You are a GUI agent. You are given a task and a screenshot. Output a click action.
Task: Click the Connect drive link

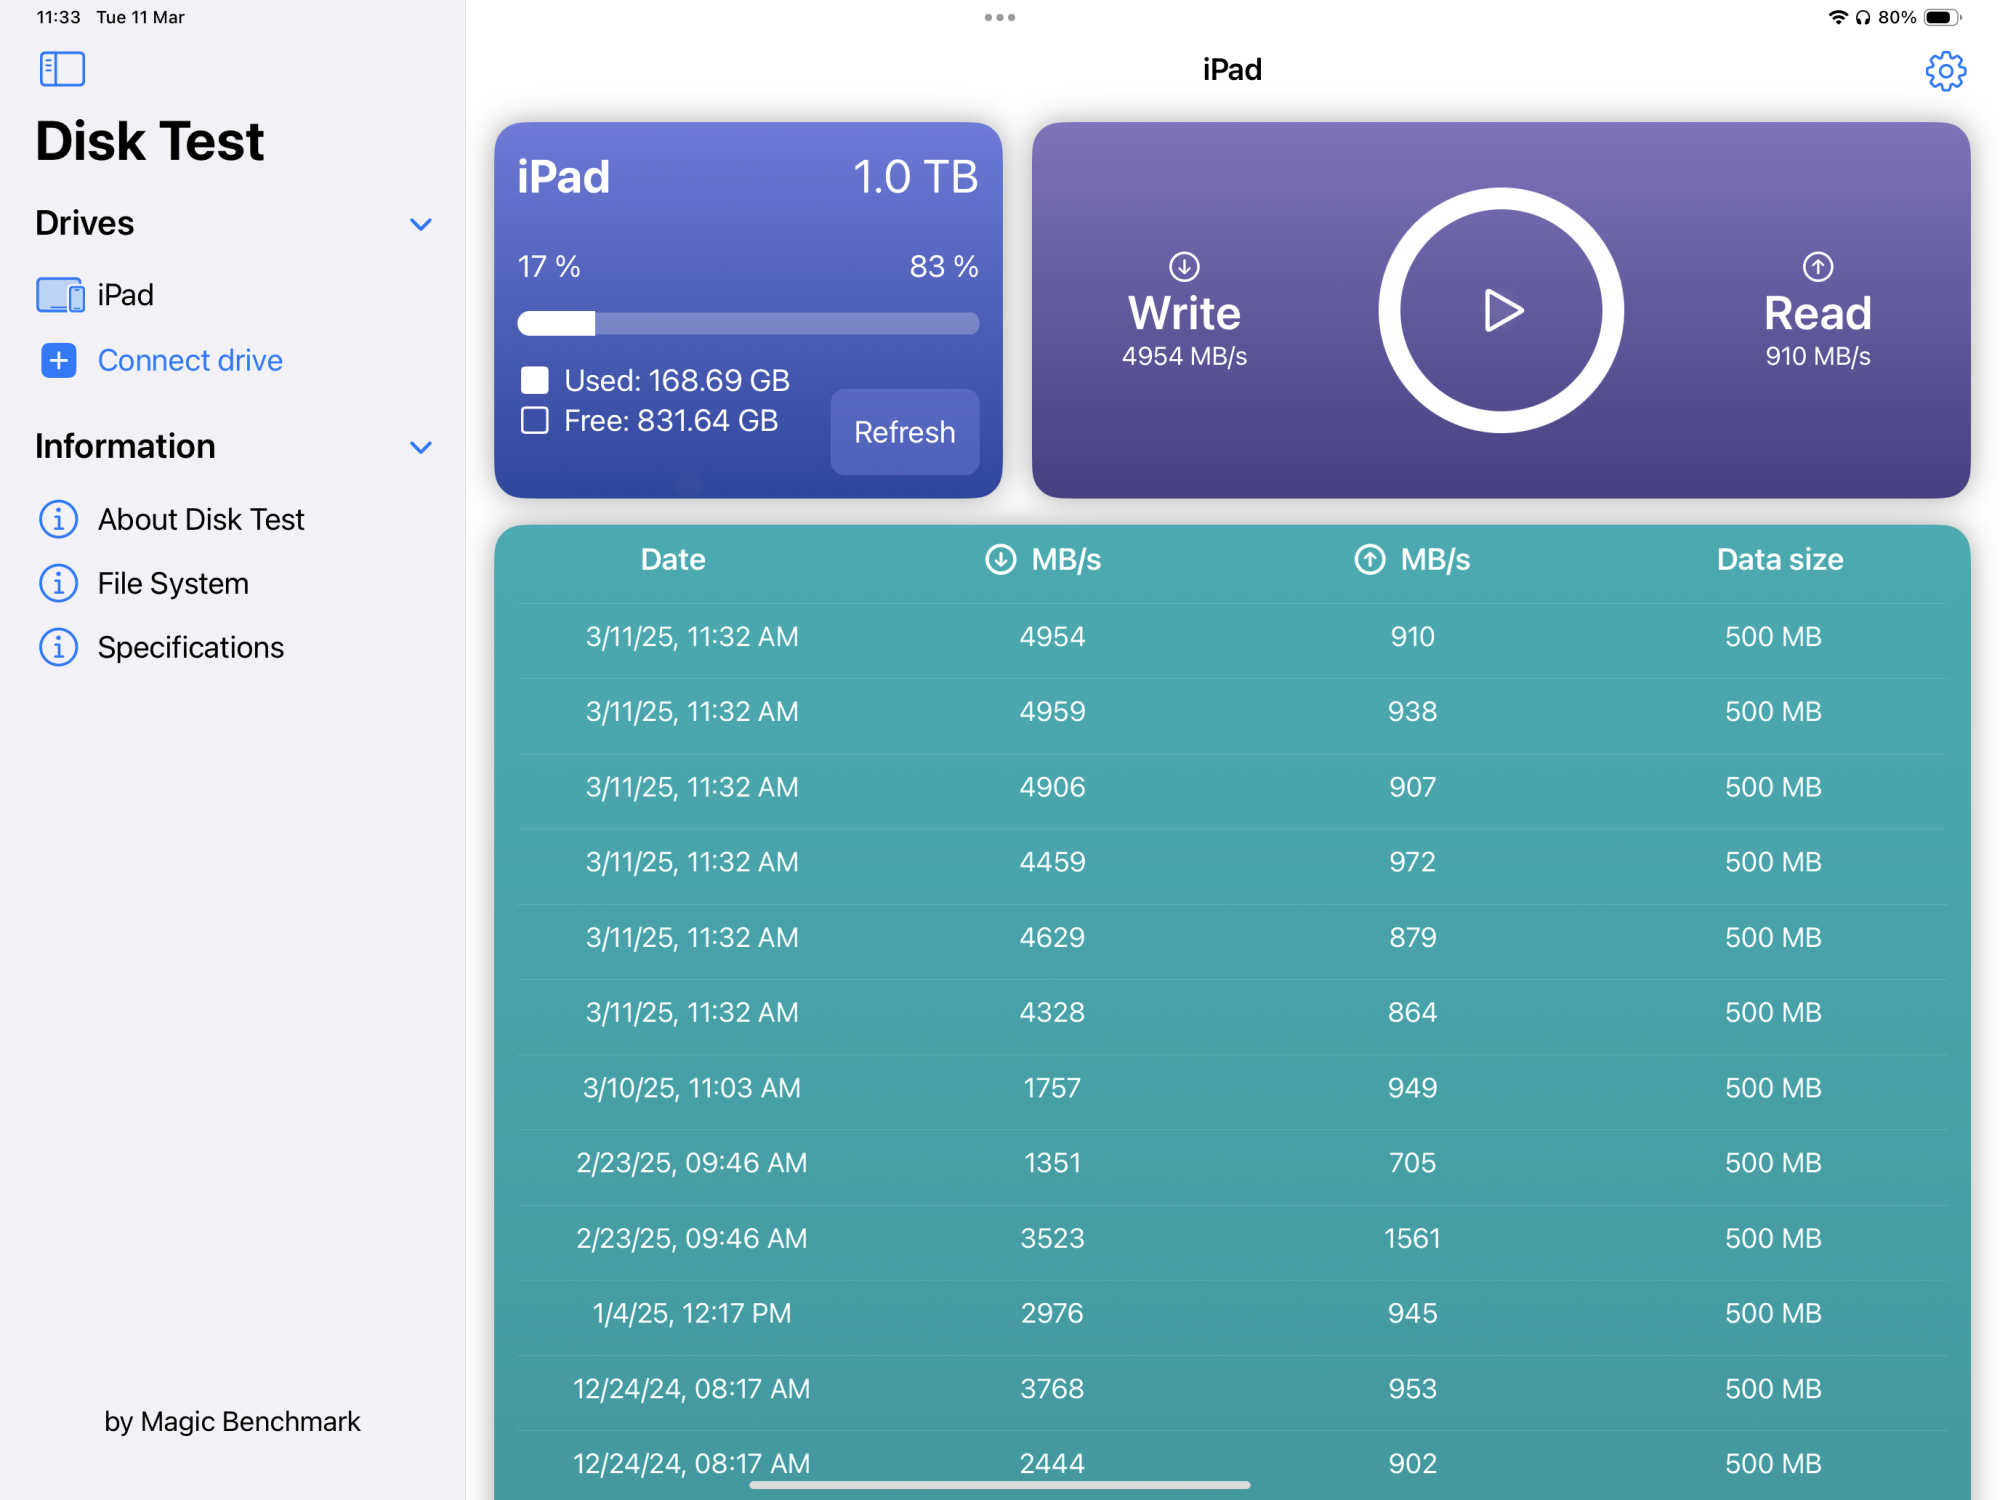(190, 360)
